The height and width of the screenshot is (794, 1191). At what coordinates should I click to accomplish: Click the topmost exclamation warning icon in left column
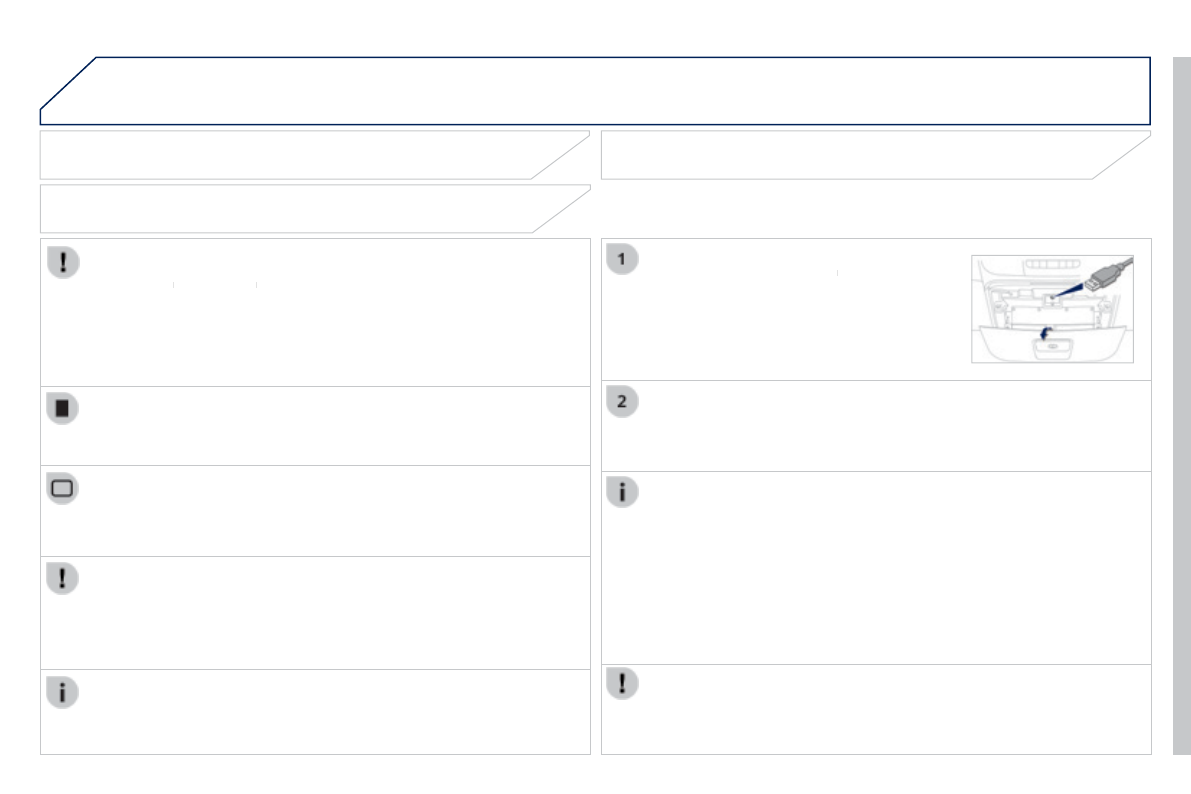point(63,263)
